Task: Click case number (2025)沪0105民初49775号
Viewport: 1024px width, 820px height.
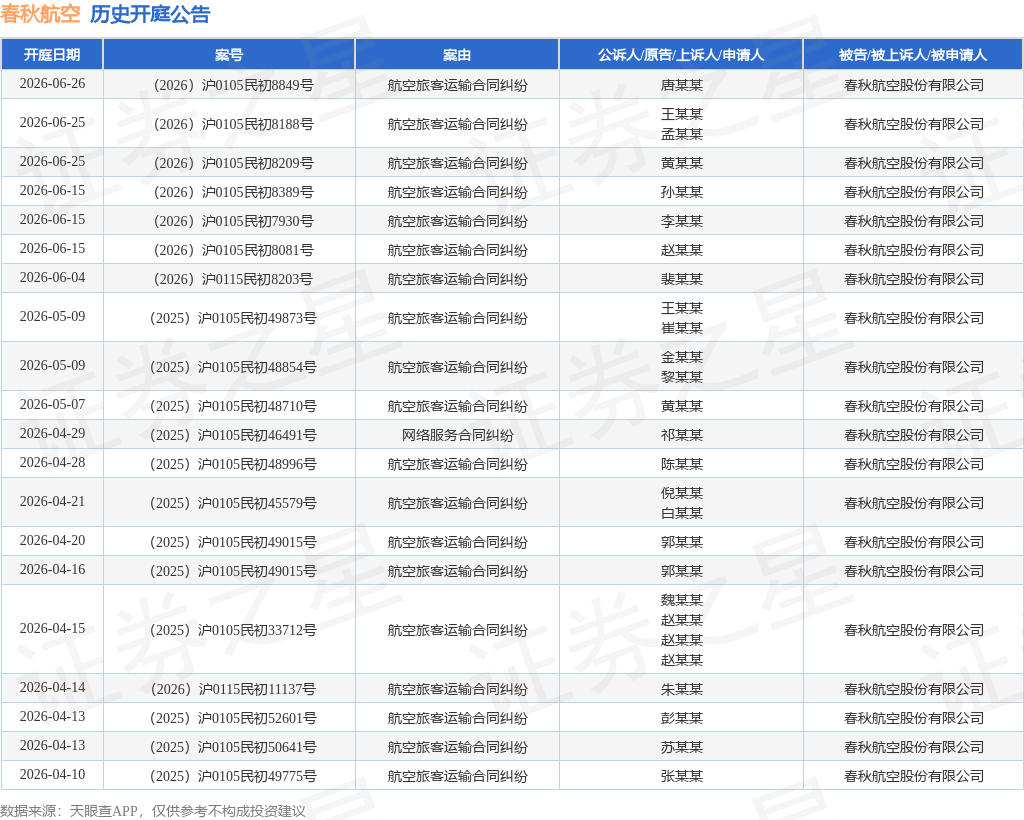Action: pyautogui.click(x=233, y=776)
